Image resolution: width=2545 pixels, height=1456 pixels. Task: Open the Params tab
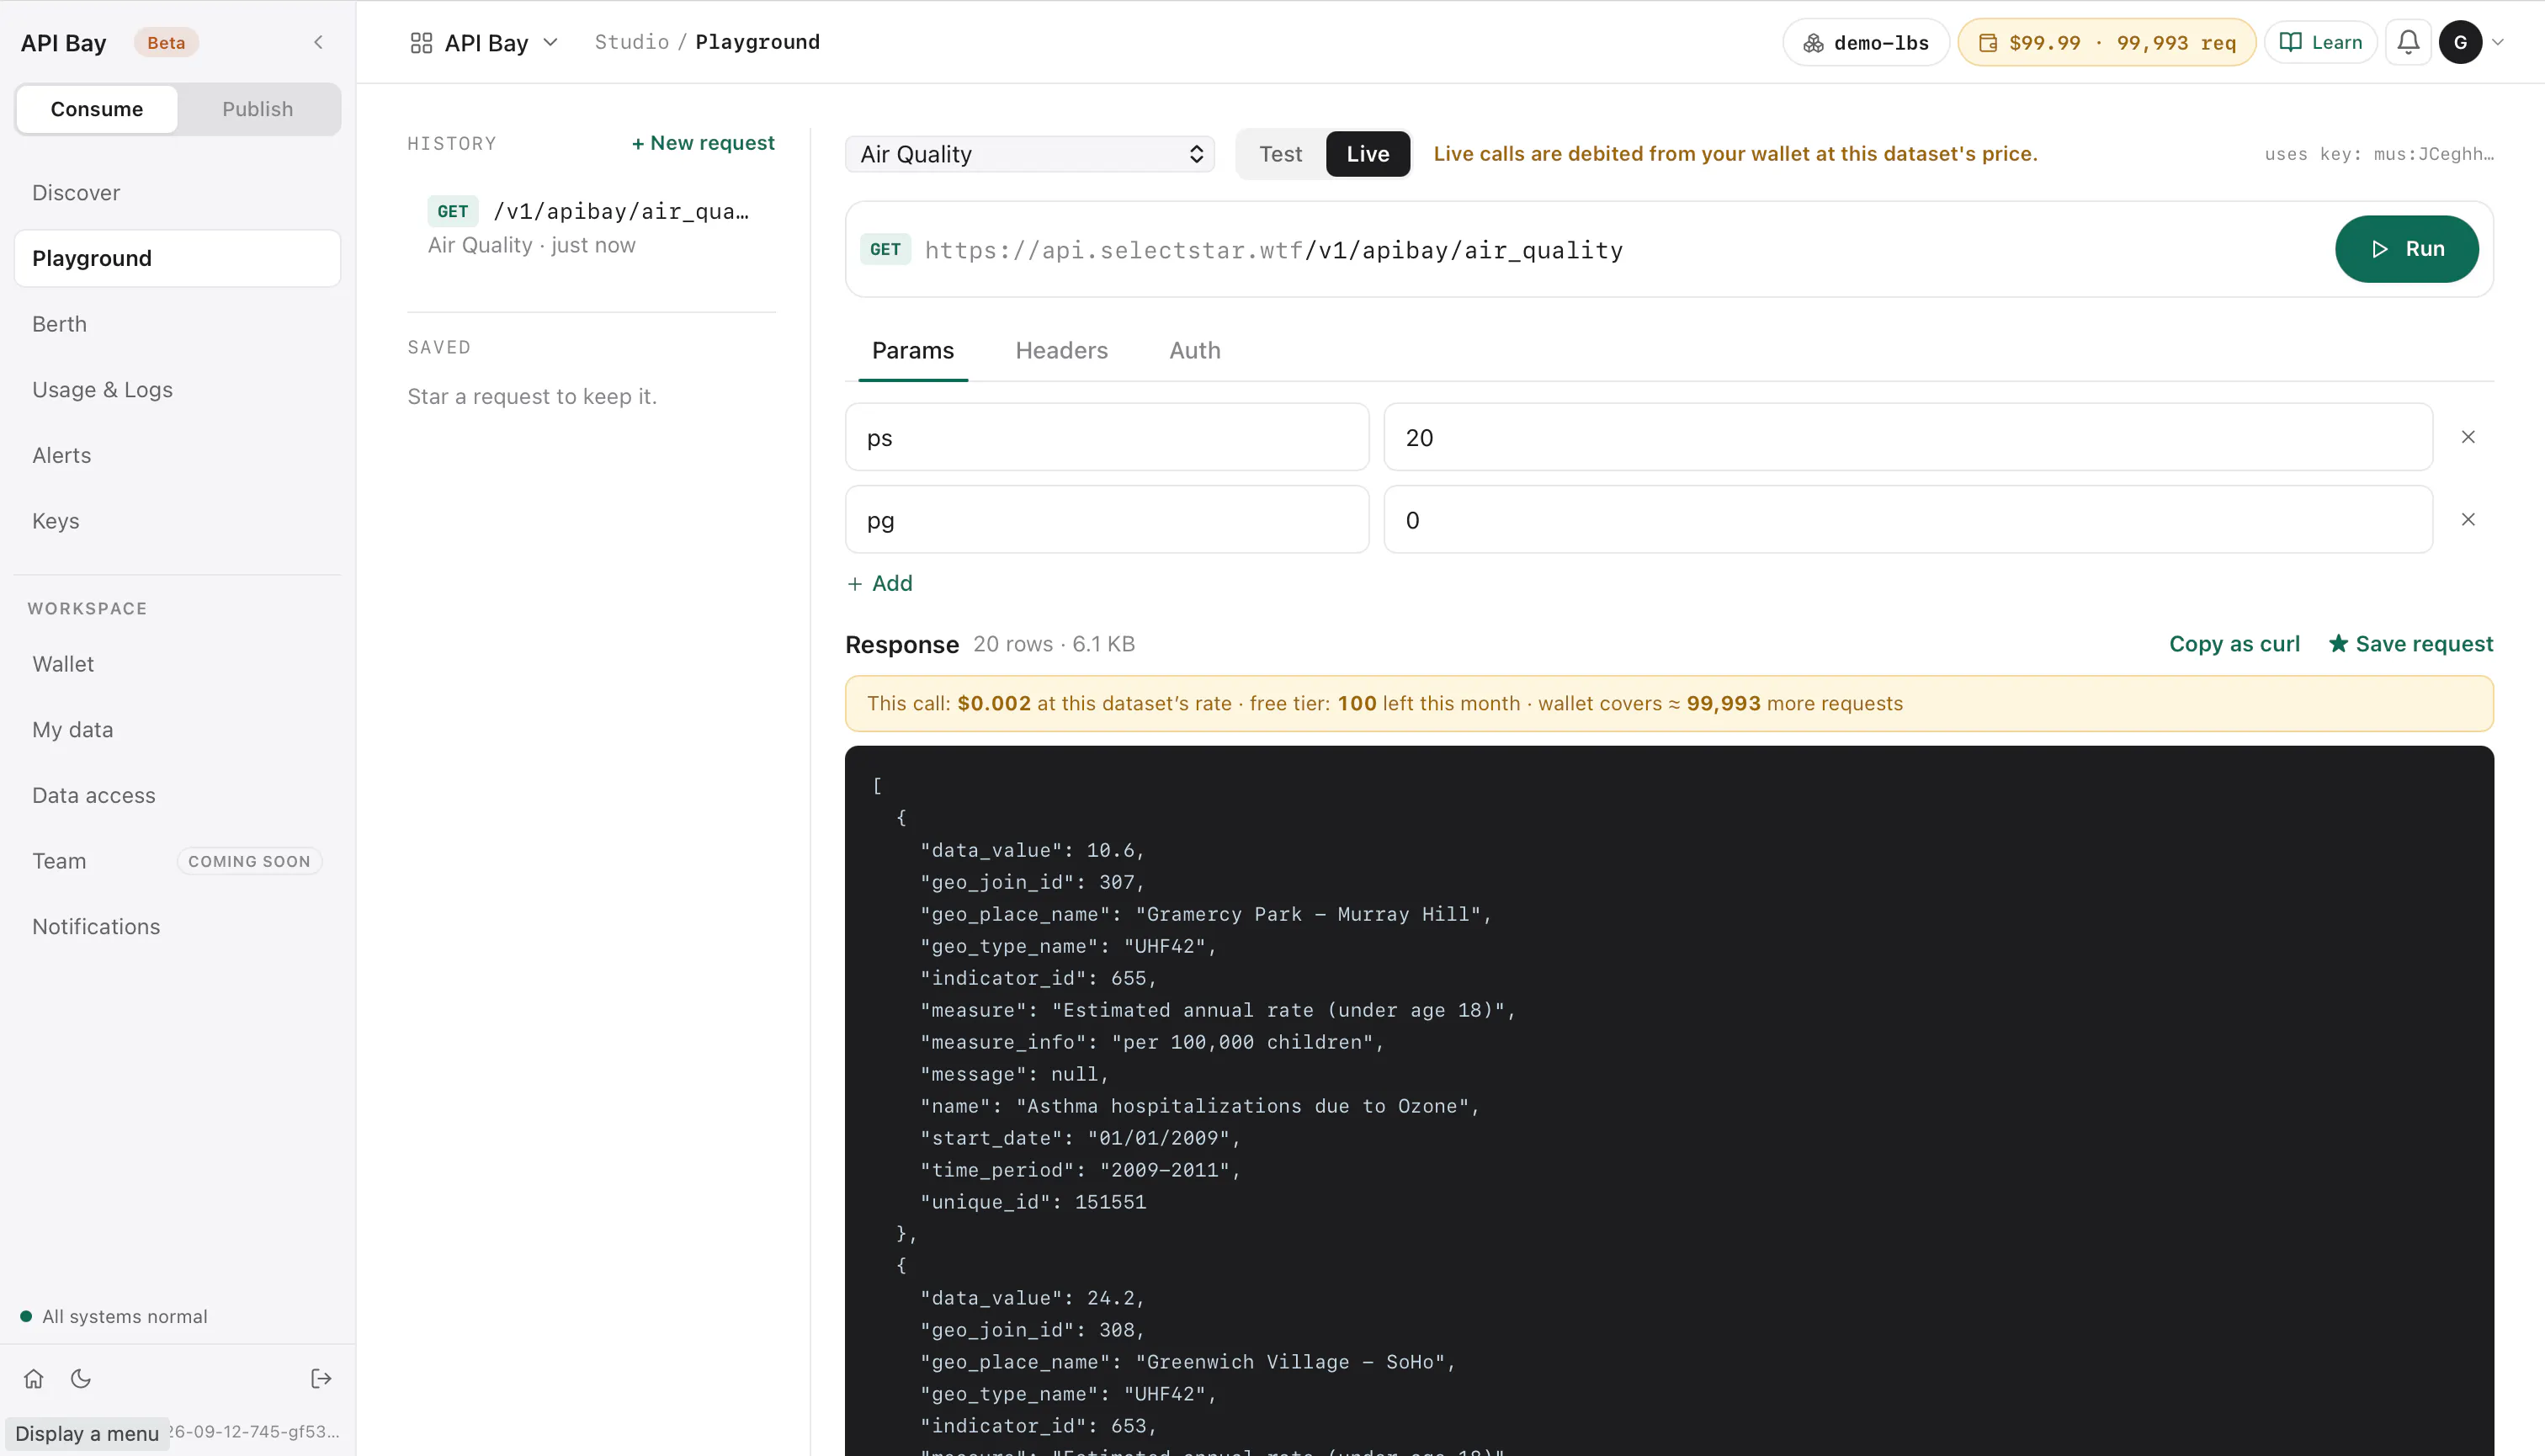(913, 351)
